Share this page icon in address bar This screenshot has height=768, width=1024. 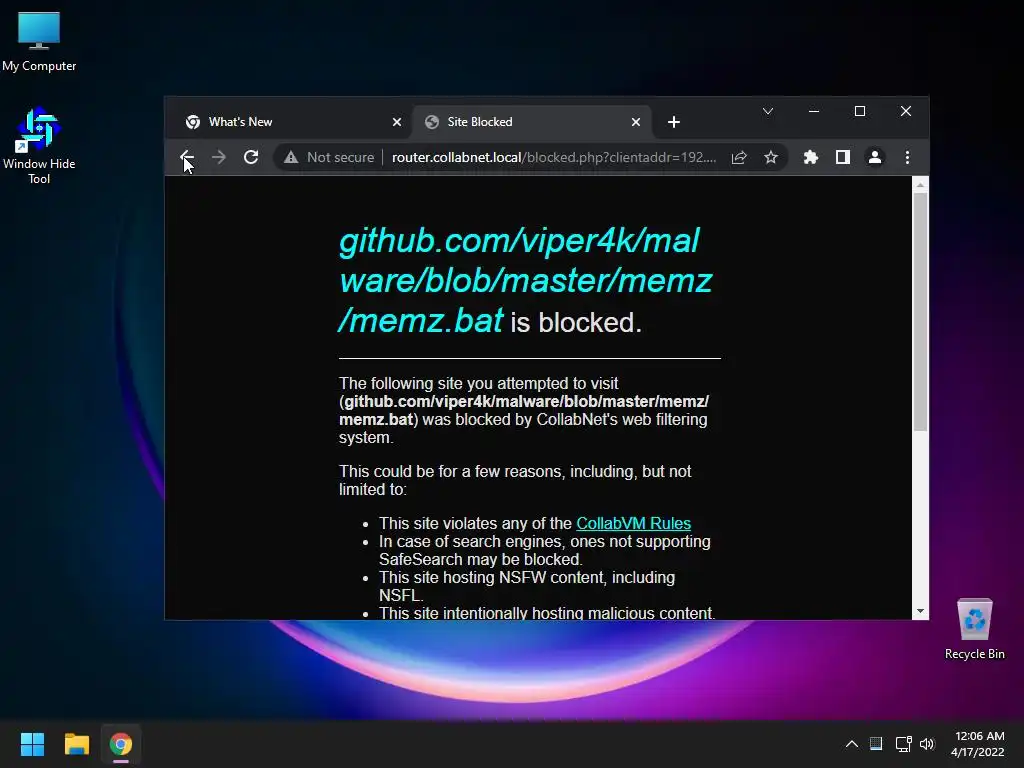click(x=739, y=157)
